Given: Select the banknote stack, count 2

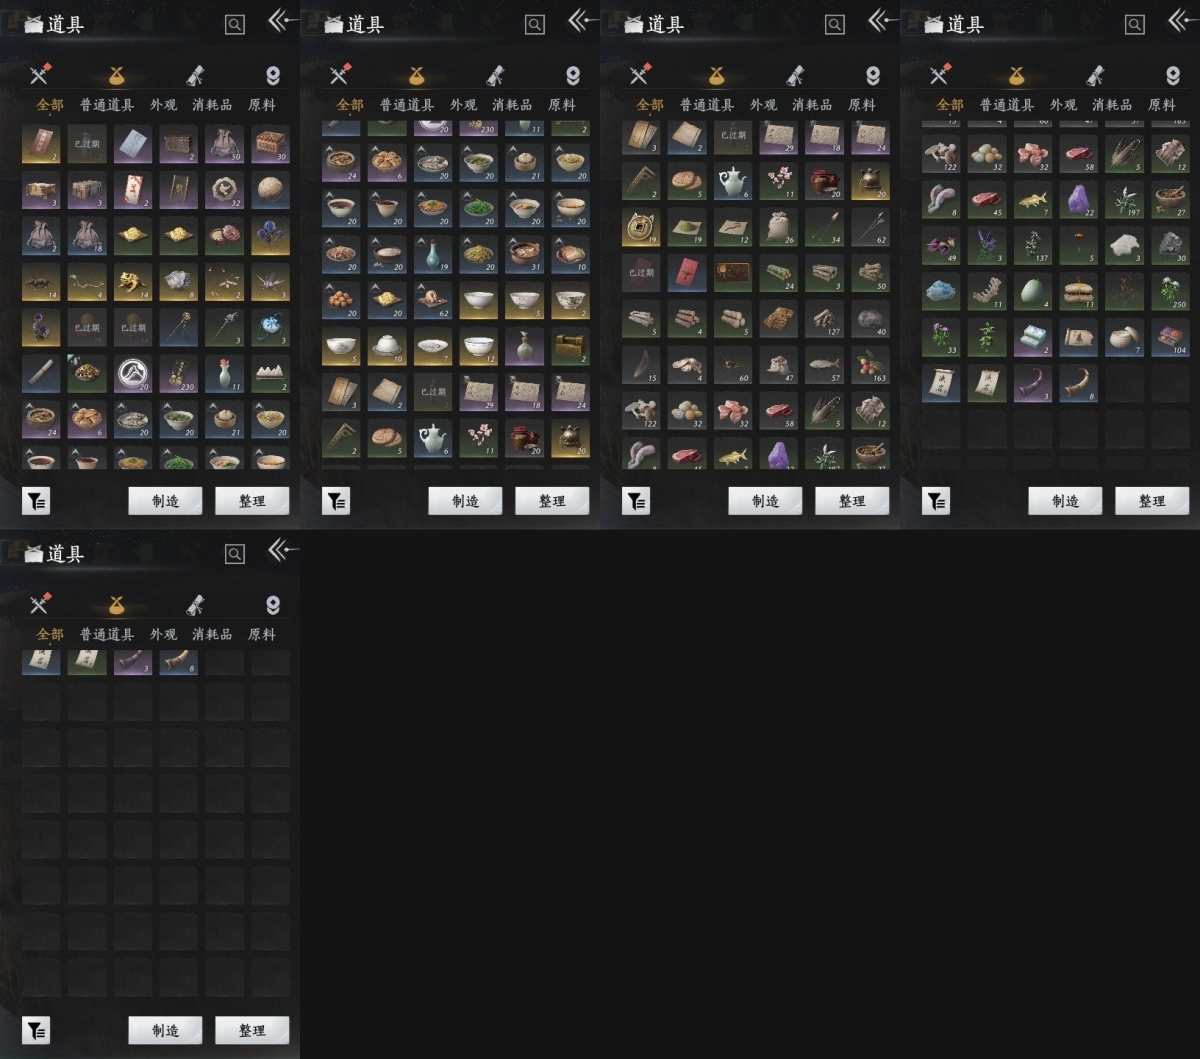Looking at the screenshot, I should point(1033,337).
